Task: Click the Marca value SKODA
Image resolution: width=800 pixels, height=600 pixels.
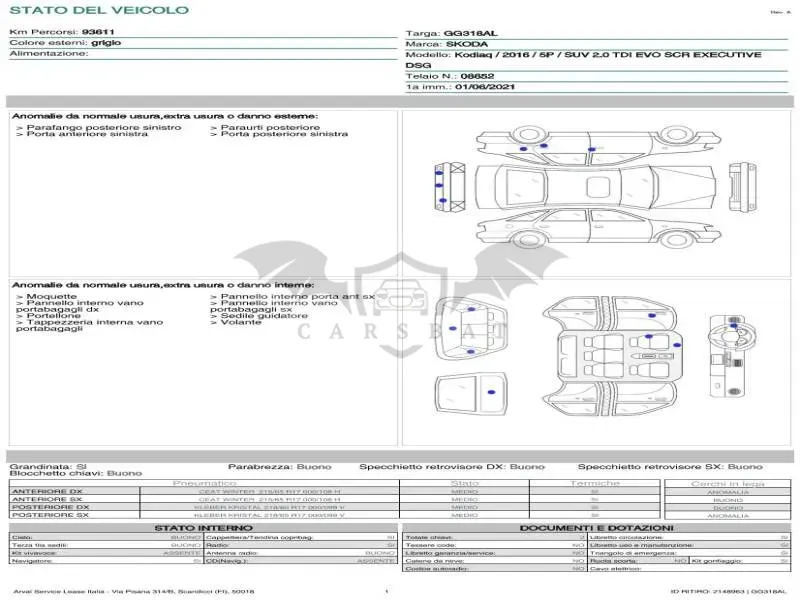Action: point(467,44)
